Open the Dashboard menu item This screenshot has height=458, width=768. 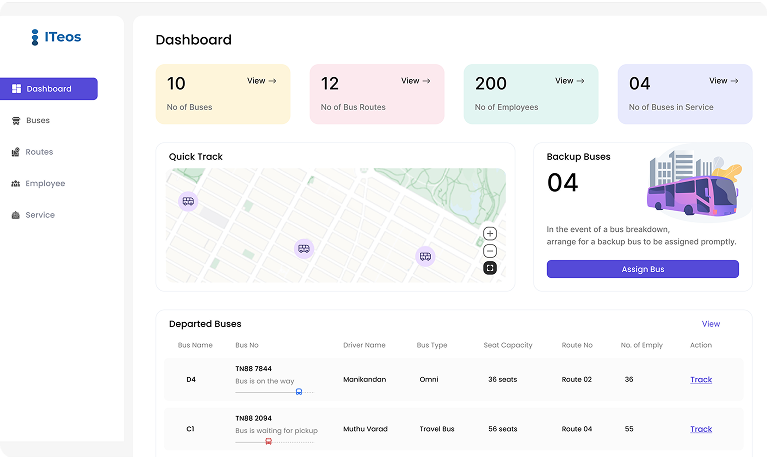(48, 89)
